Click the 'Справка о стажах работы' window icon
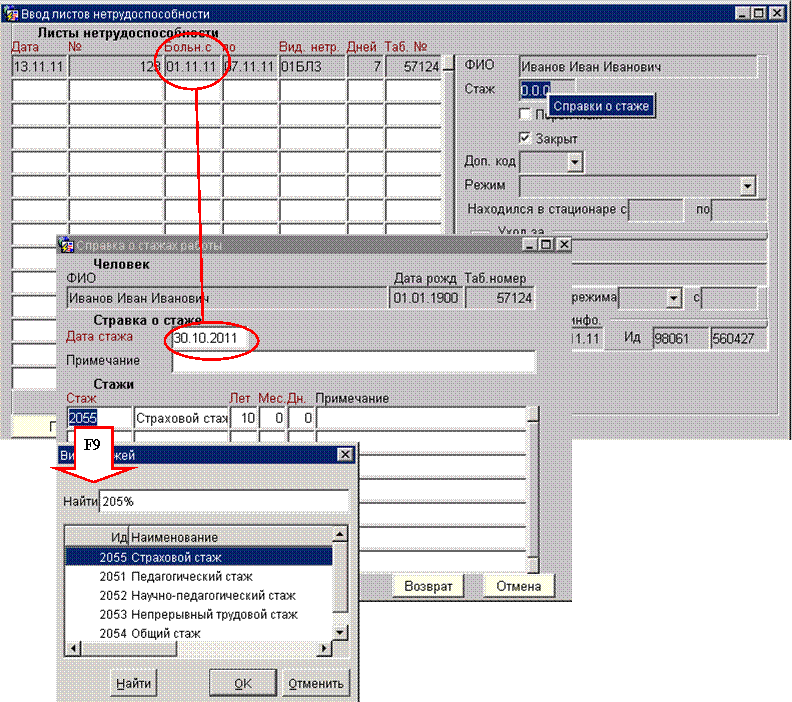The image size is (792, 702). (x=67, y=245)
